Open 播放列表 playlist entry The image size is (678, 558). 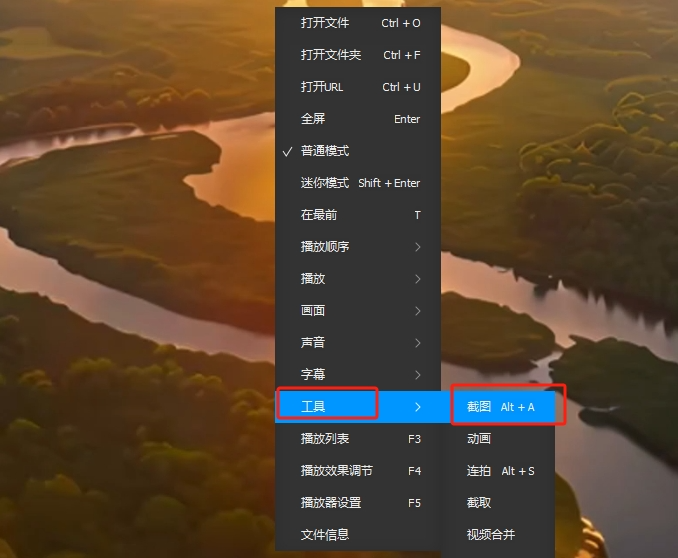(358, 439)
